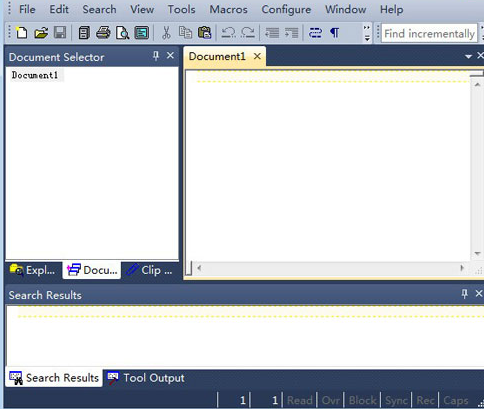Open the Search menu

coord(99,9)
